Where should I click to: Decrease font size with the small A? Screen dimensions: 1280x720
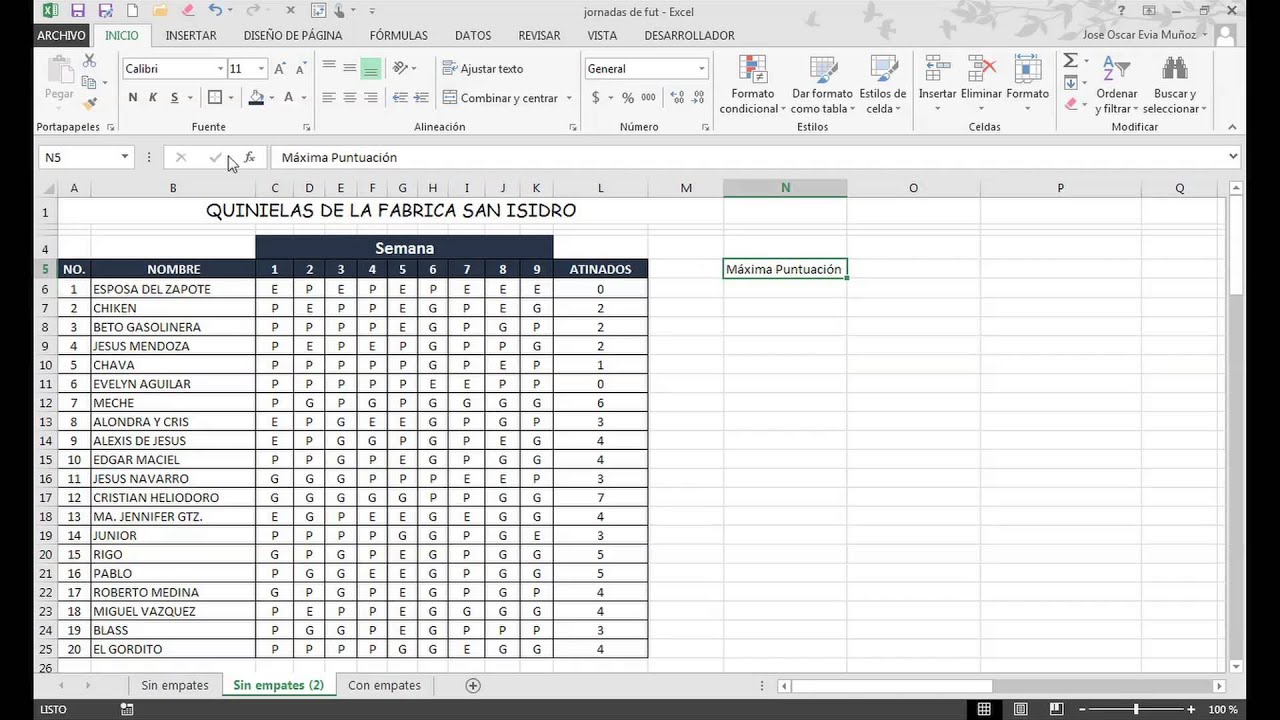tap(300, 69)
